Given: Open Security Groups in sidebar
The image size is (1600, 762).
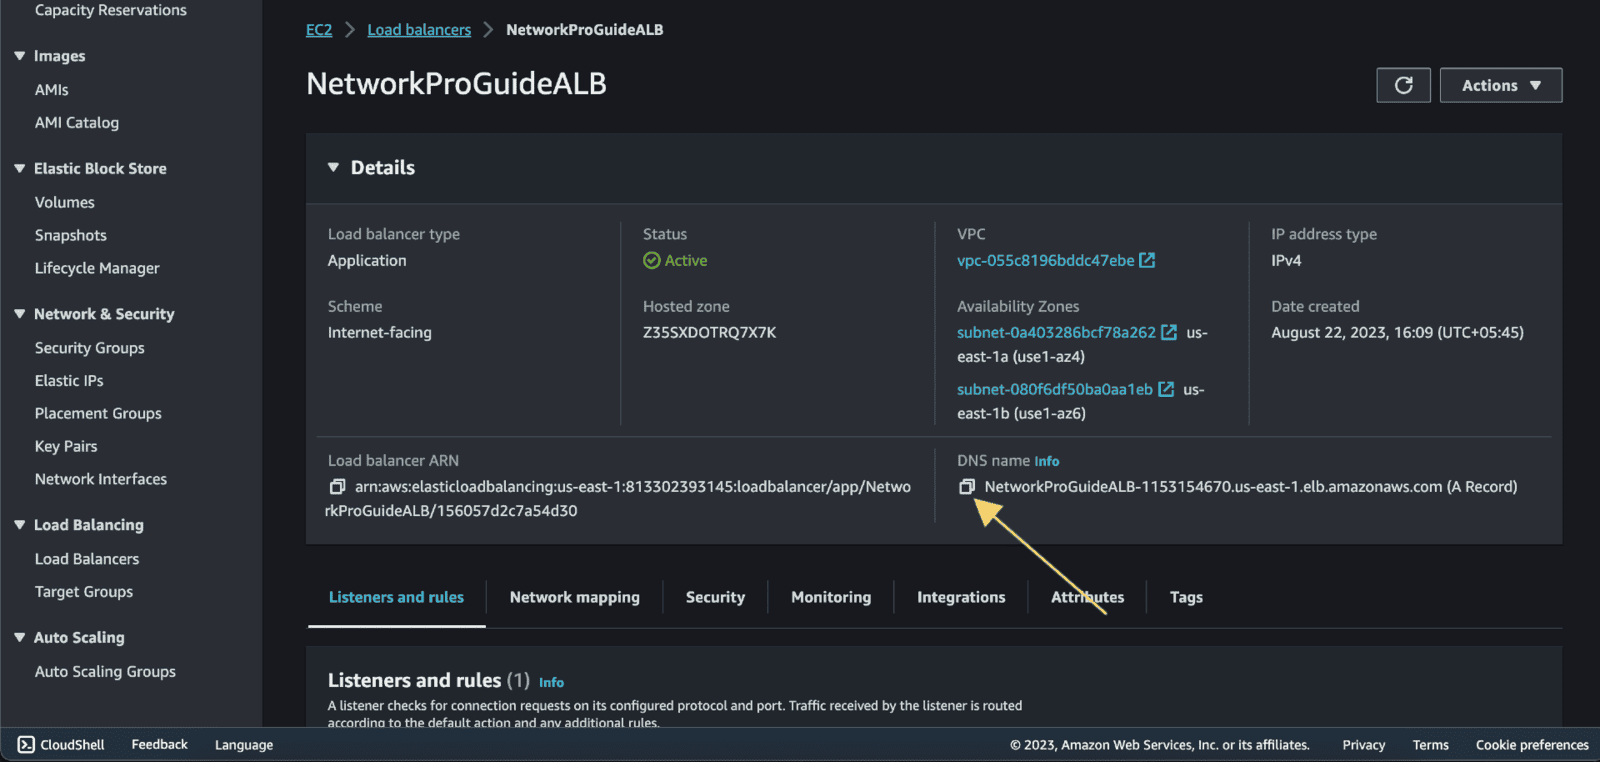Looking at the screenshot, I should click(x=90, y=348).
